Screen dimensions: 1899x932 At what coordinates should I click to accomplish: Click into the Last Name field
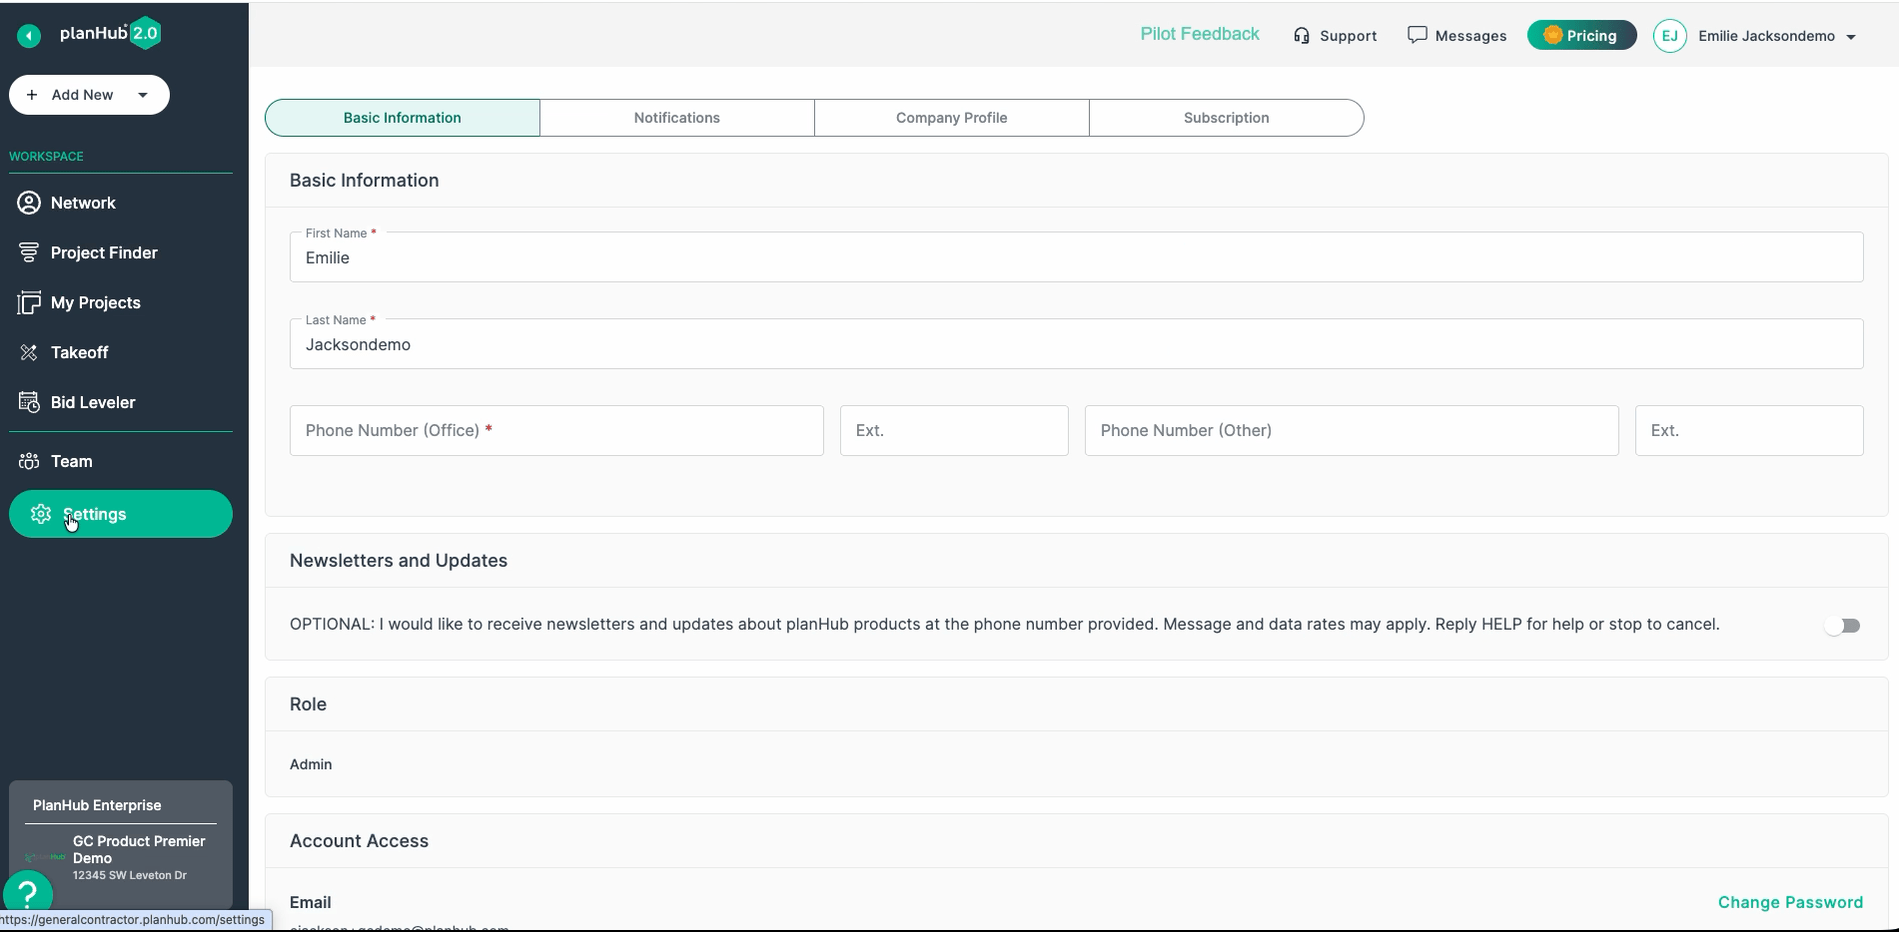coord(1076,344)
